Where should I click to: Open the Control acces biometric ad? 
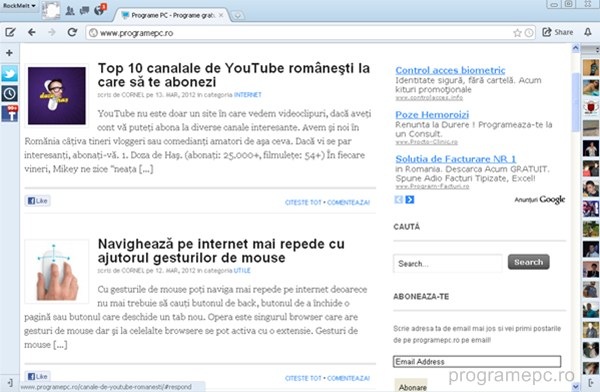(x=450, y=70)
